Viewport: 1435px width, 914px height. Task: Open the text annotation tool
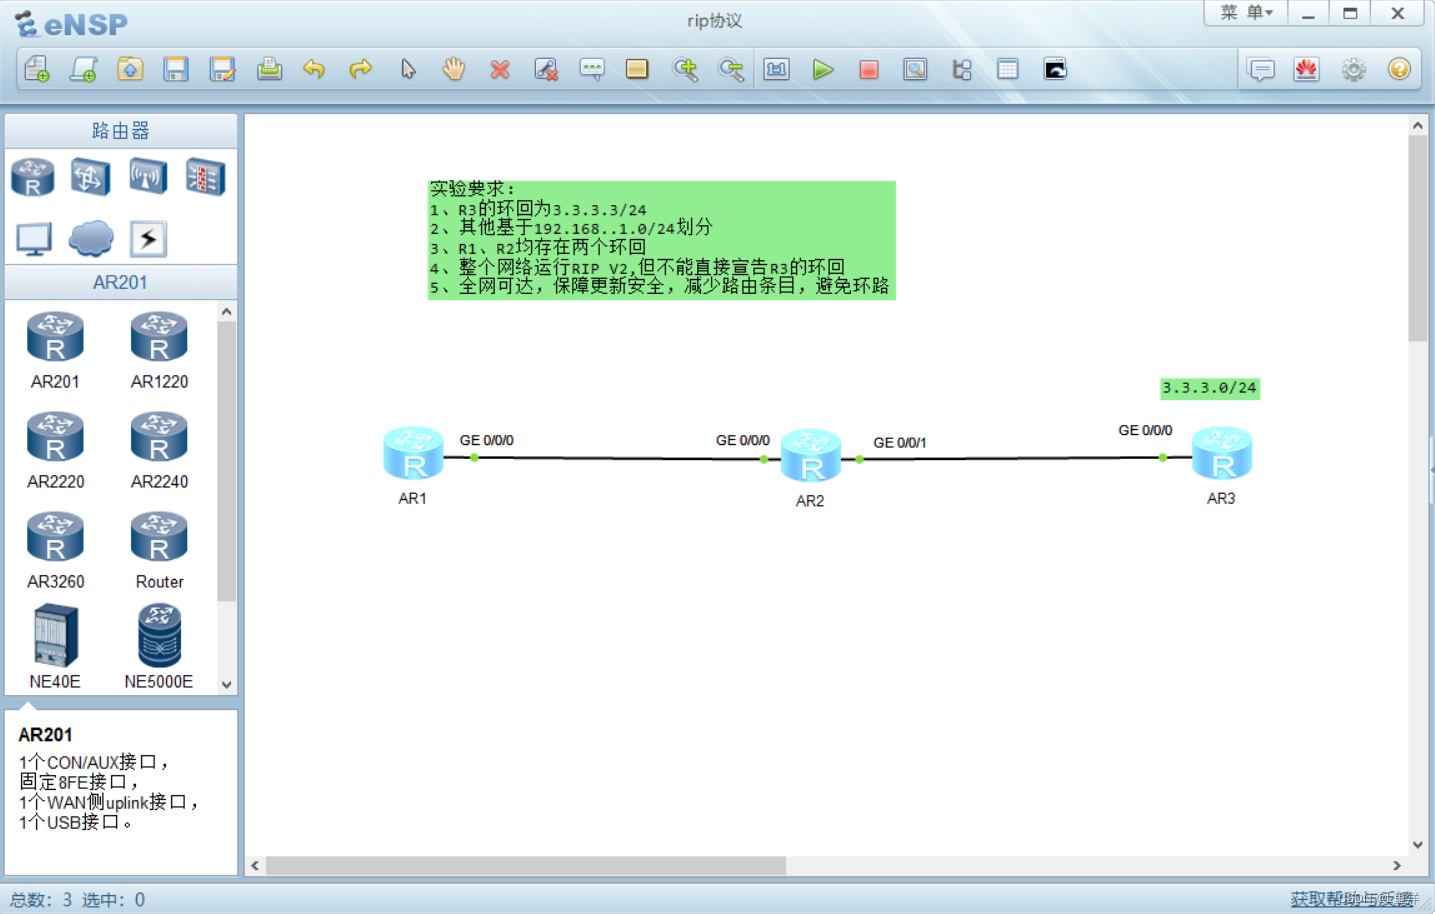pos(592,69)
